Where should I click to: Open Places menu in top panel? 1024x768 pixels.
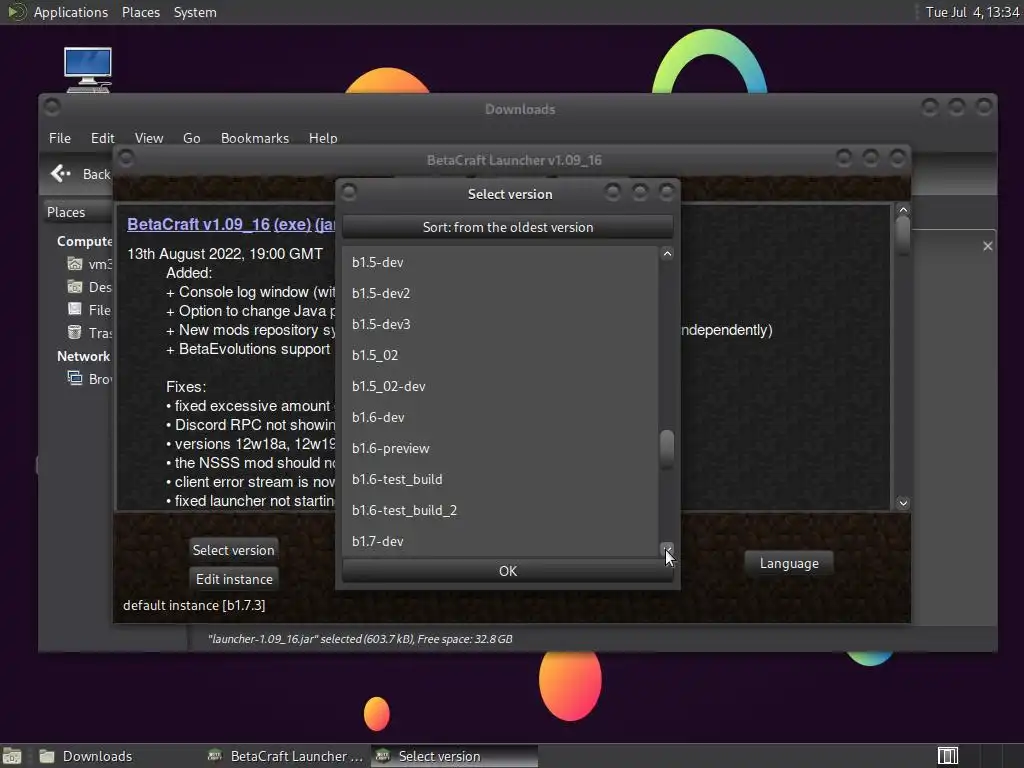tap(141, 12)
